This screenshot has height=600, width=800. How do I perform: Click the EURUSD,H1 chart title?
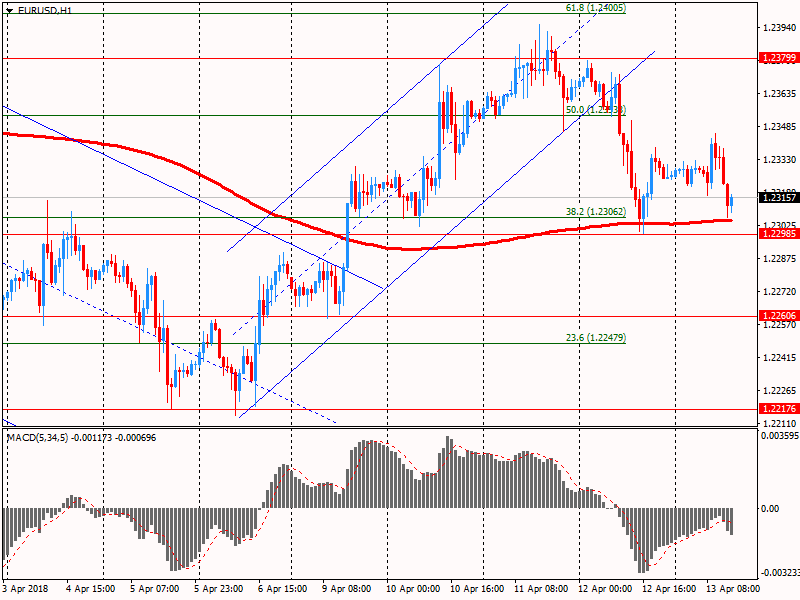click(44, 10)
